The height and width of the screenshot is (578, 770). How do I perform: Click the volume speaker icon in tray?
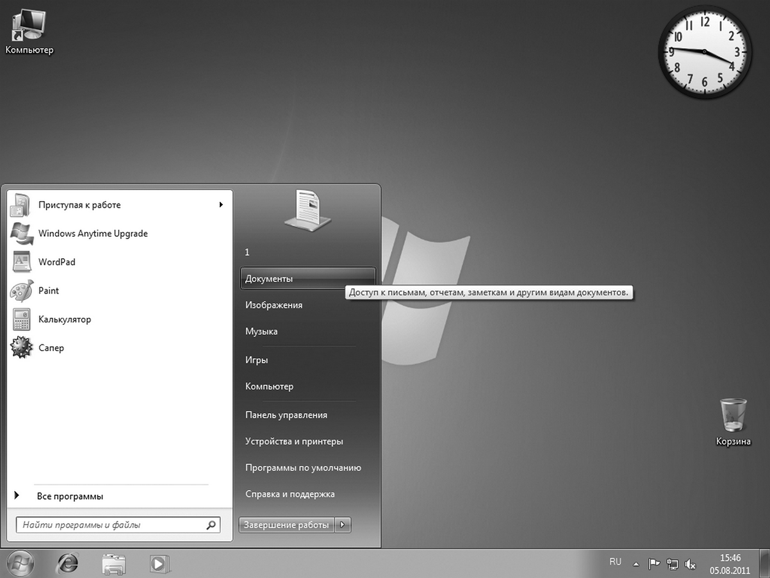(x=691, y=564)
